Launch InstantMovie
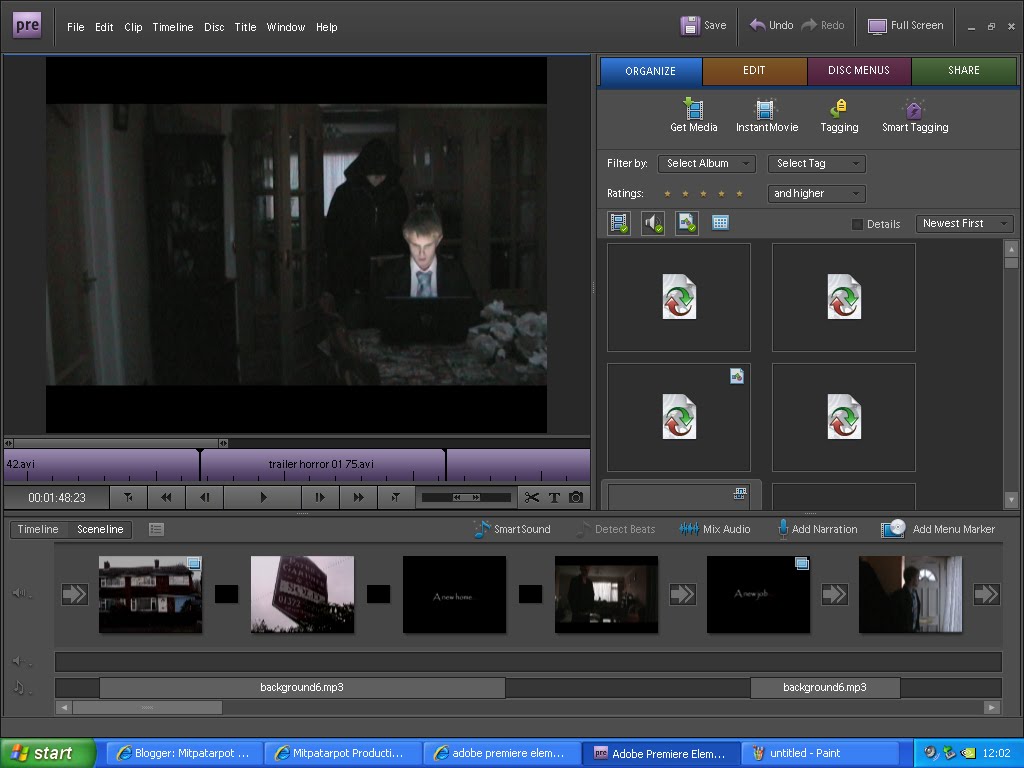The height and width of the screenshot is (768, 1024). pyautogui.click(x=767, y=116)
